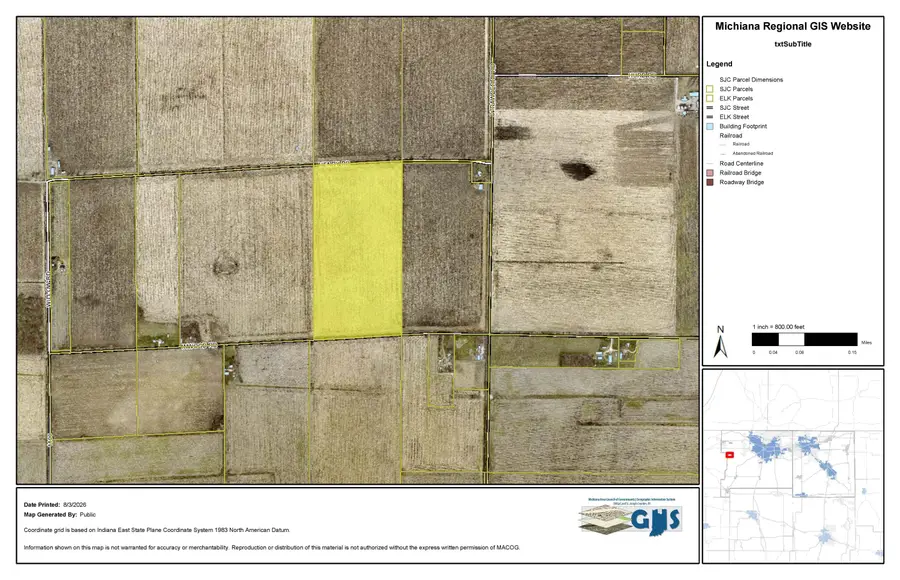Click the "SJC Parcels" legend label

click(x=736, y=89)
